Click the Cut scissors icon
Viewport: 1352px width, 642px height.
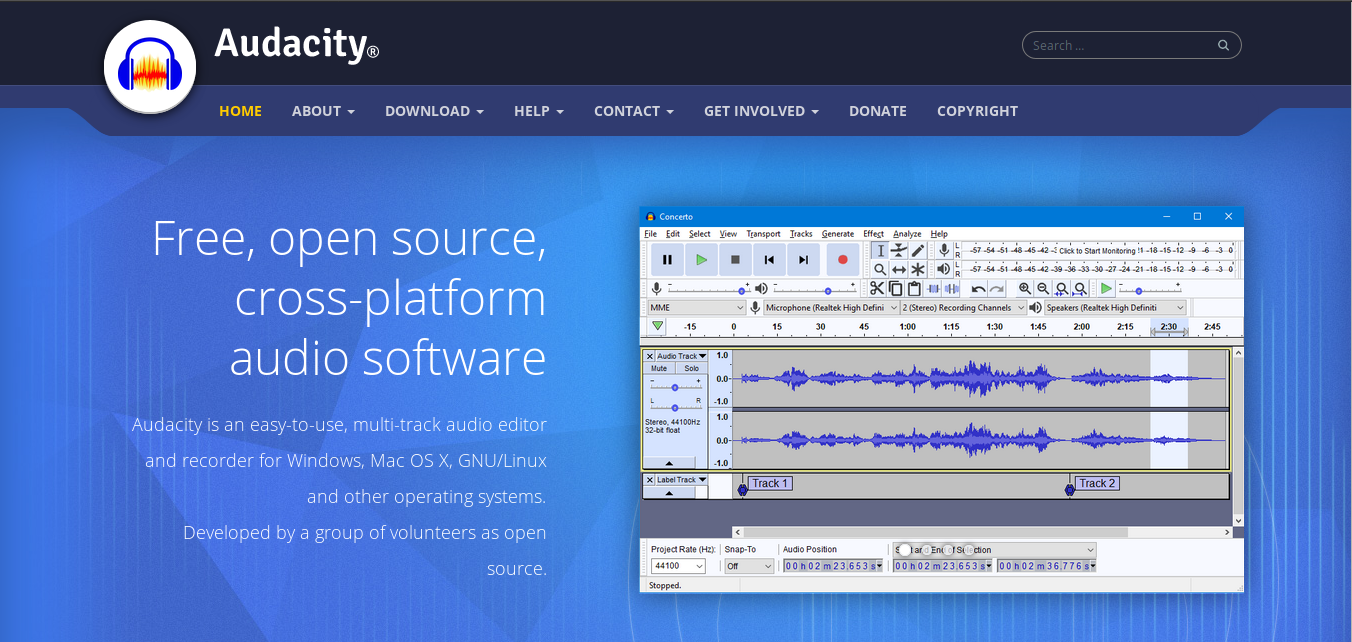click(877, 289)
